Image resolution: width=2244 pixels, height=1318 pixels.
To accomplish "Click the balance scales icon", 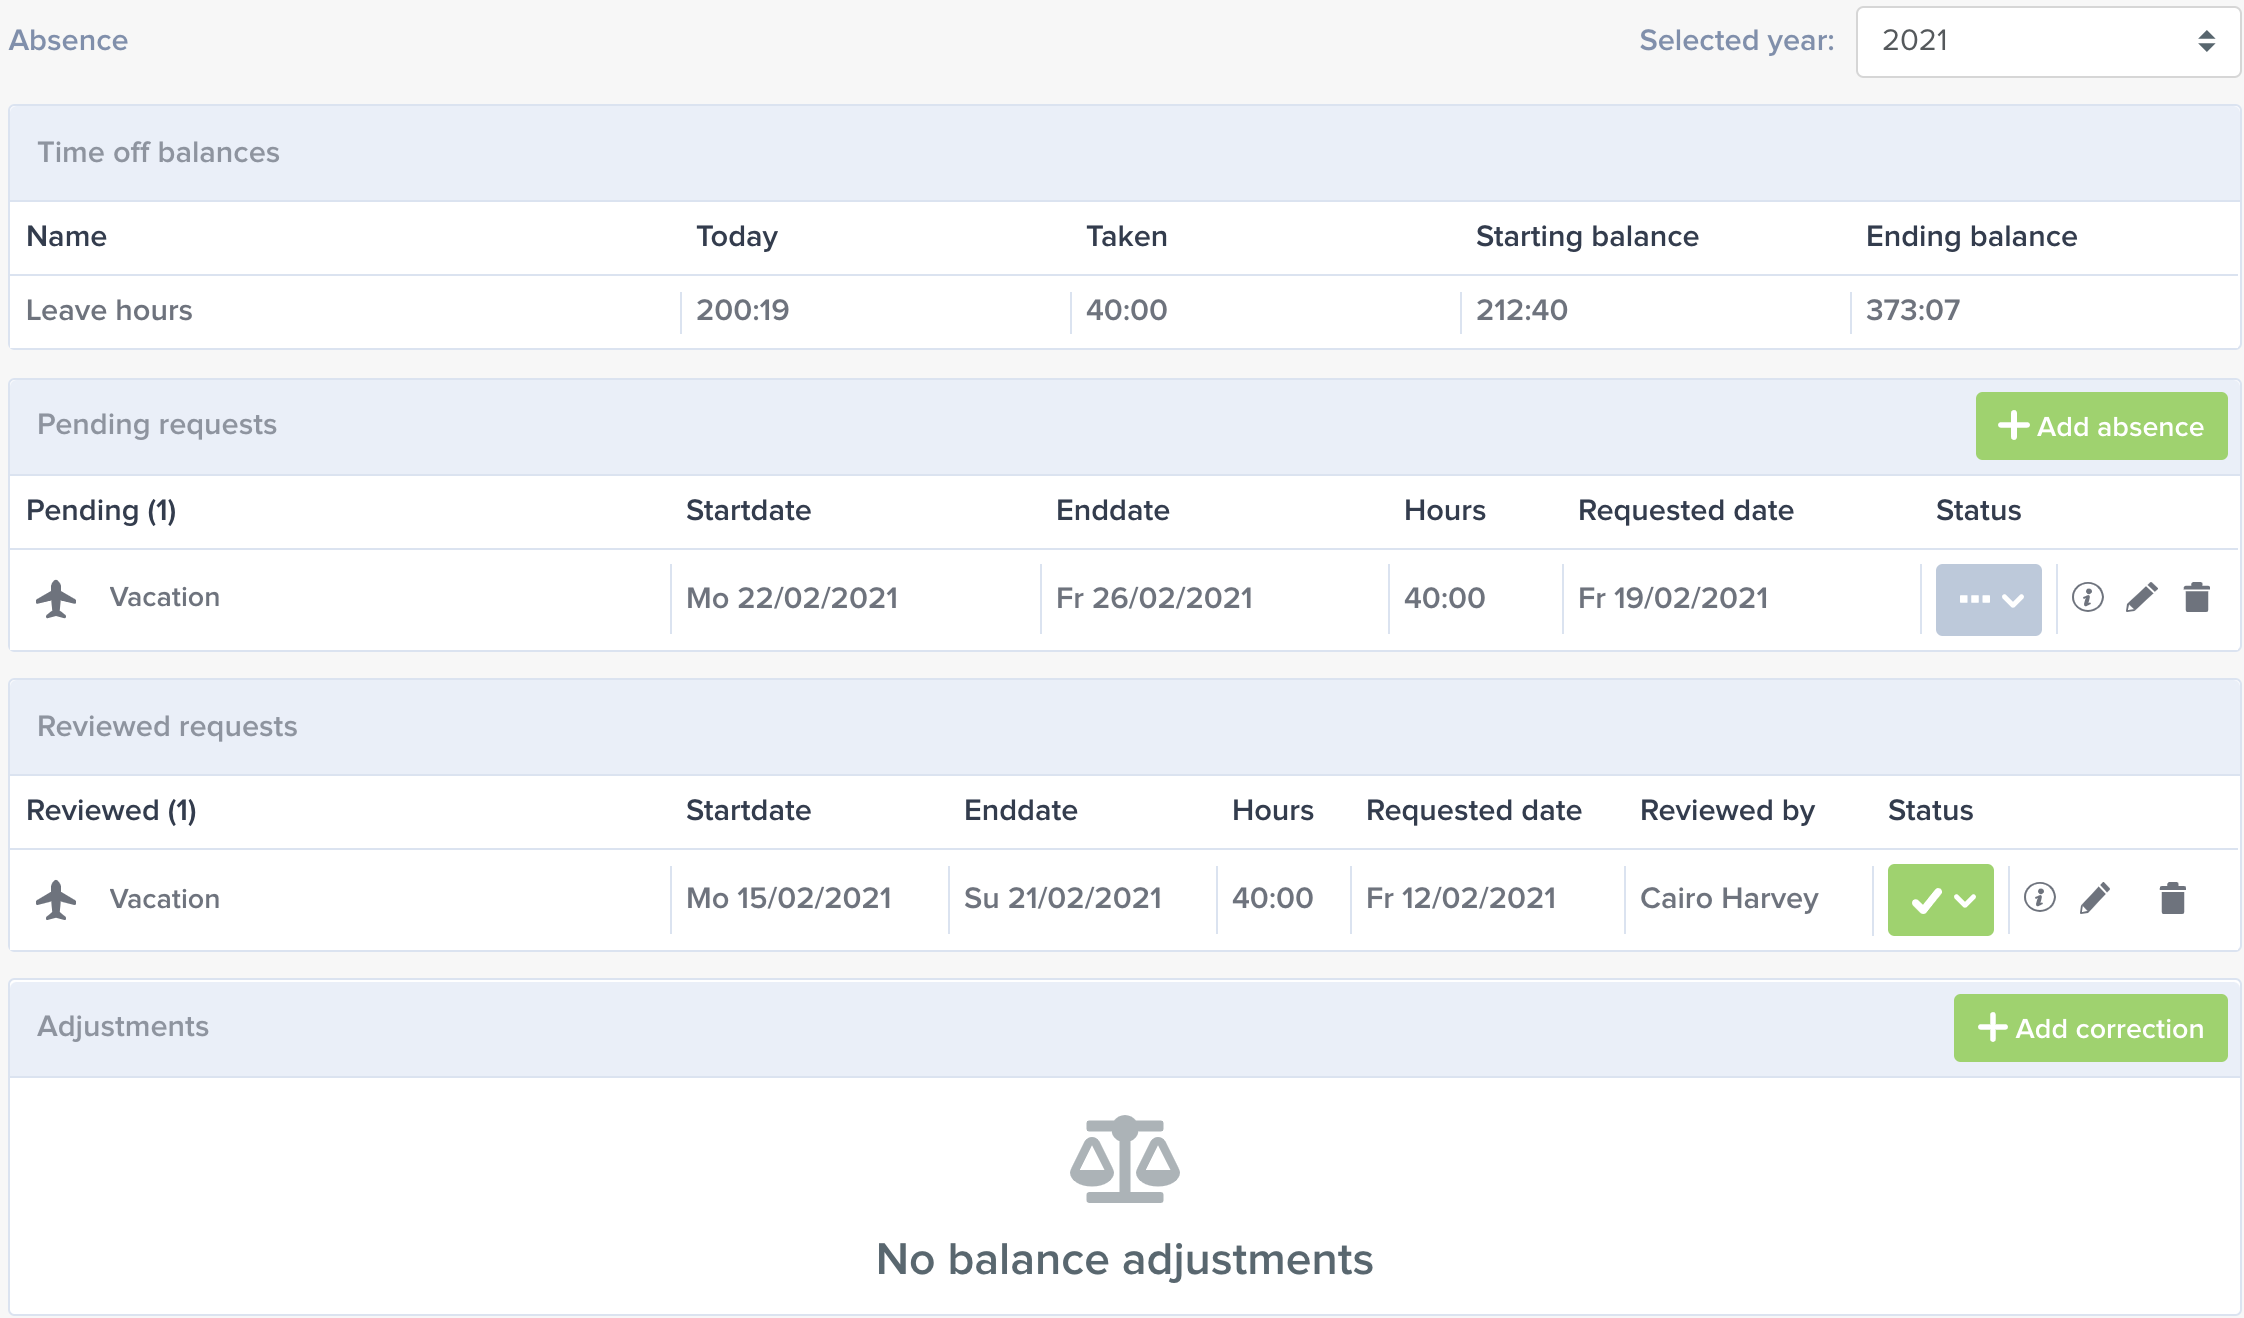I will coord(1124,1159).
